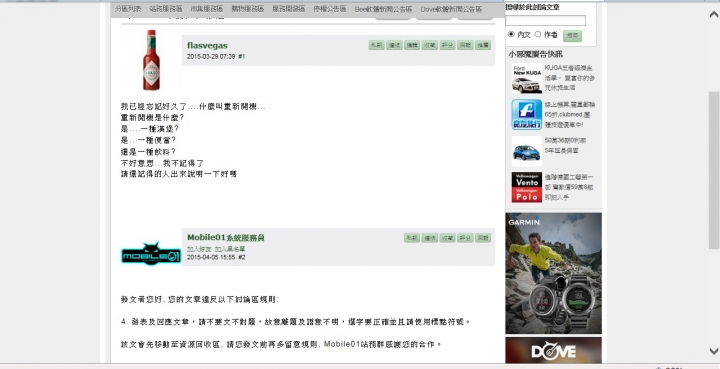
Task: Open the 站務服務區 nav item
Action: (166, 9)
